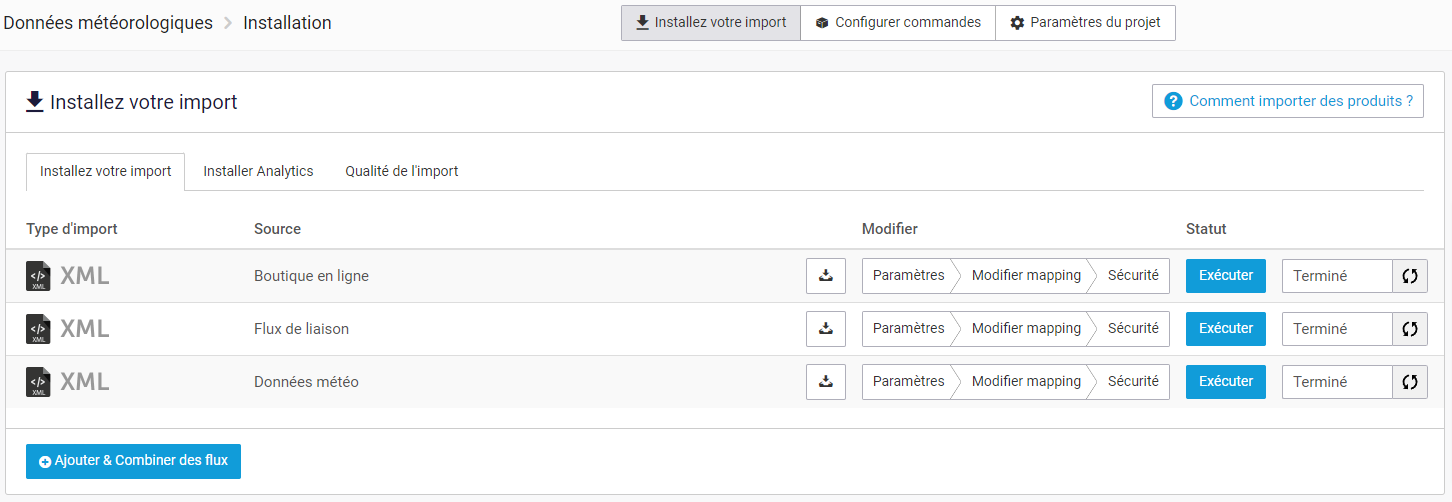
Task: Open Sécurité step for Flux de liaison
Action: point(1133,329)
